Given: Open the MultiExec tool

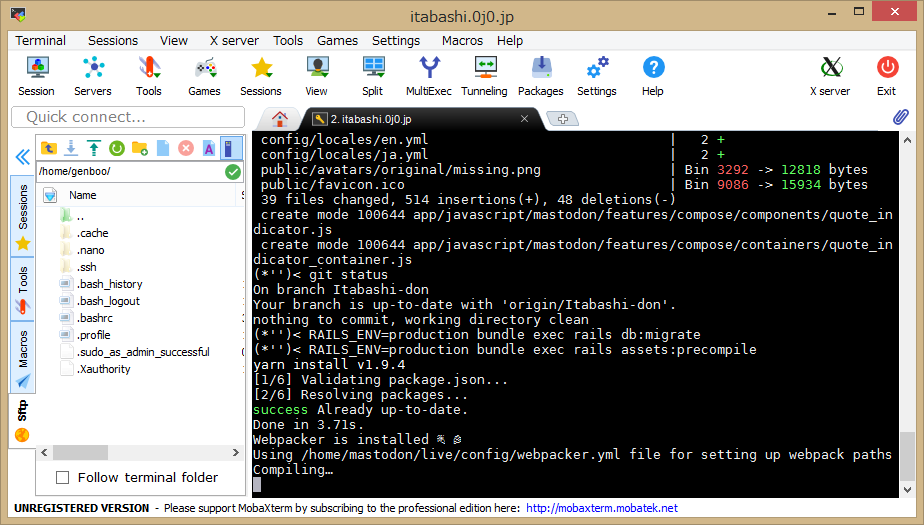Looking at the screenshot, I should 428,76.
